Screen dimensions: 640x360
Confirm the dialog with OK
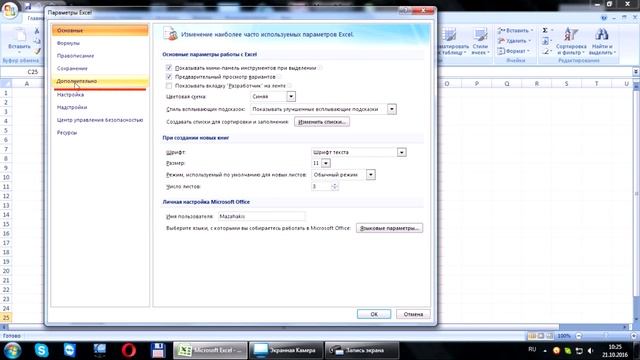pyautogui.click(x=374, y=314)
